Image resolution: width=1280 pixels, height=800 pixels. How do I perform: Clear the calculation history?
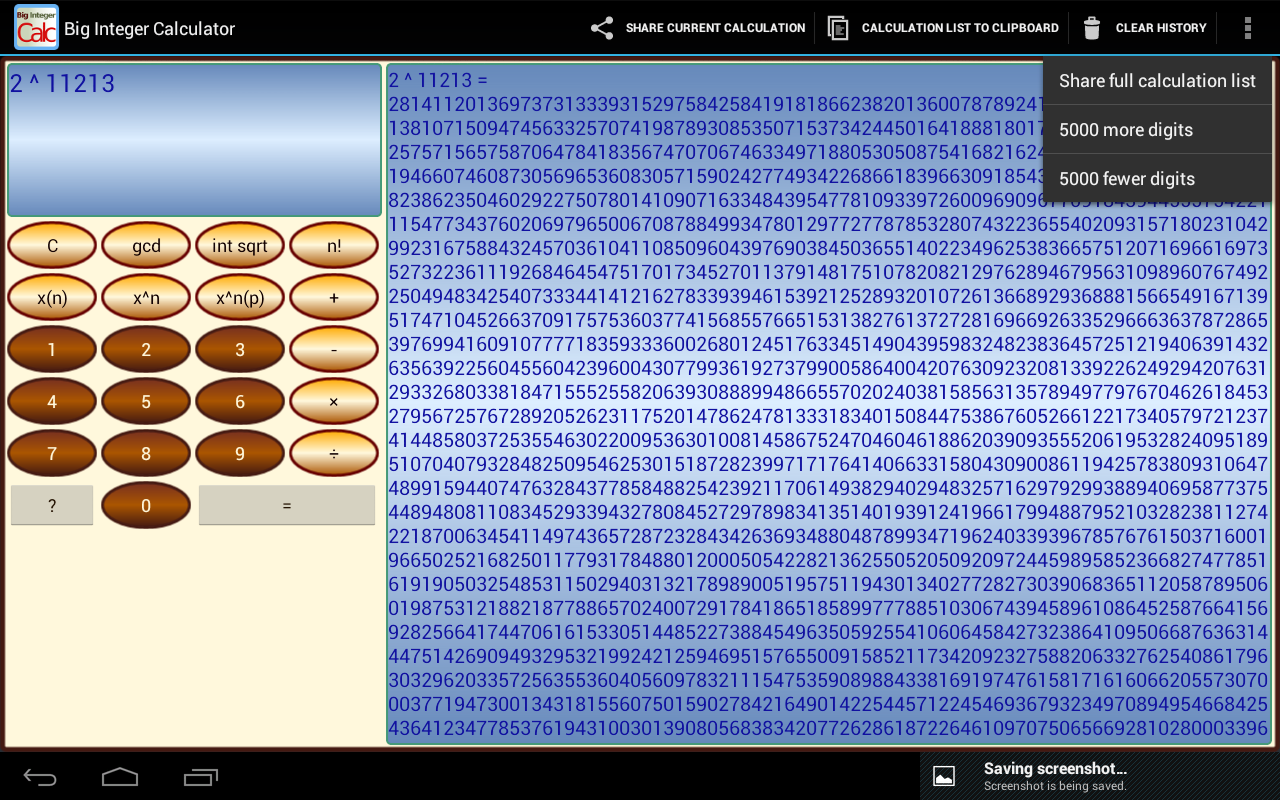(1144, 27)
